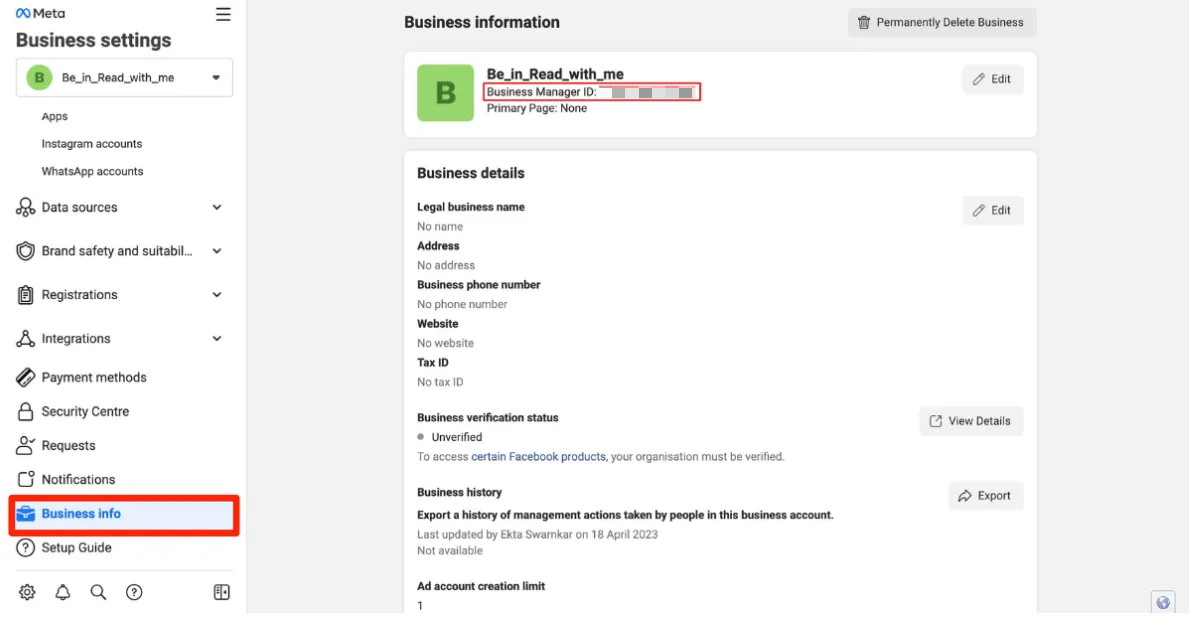Click the Be_in_Read_with_me title in card
This screenshot has height=618, width=1189.
coord(555,74)
